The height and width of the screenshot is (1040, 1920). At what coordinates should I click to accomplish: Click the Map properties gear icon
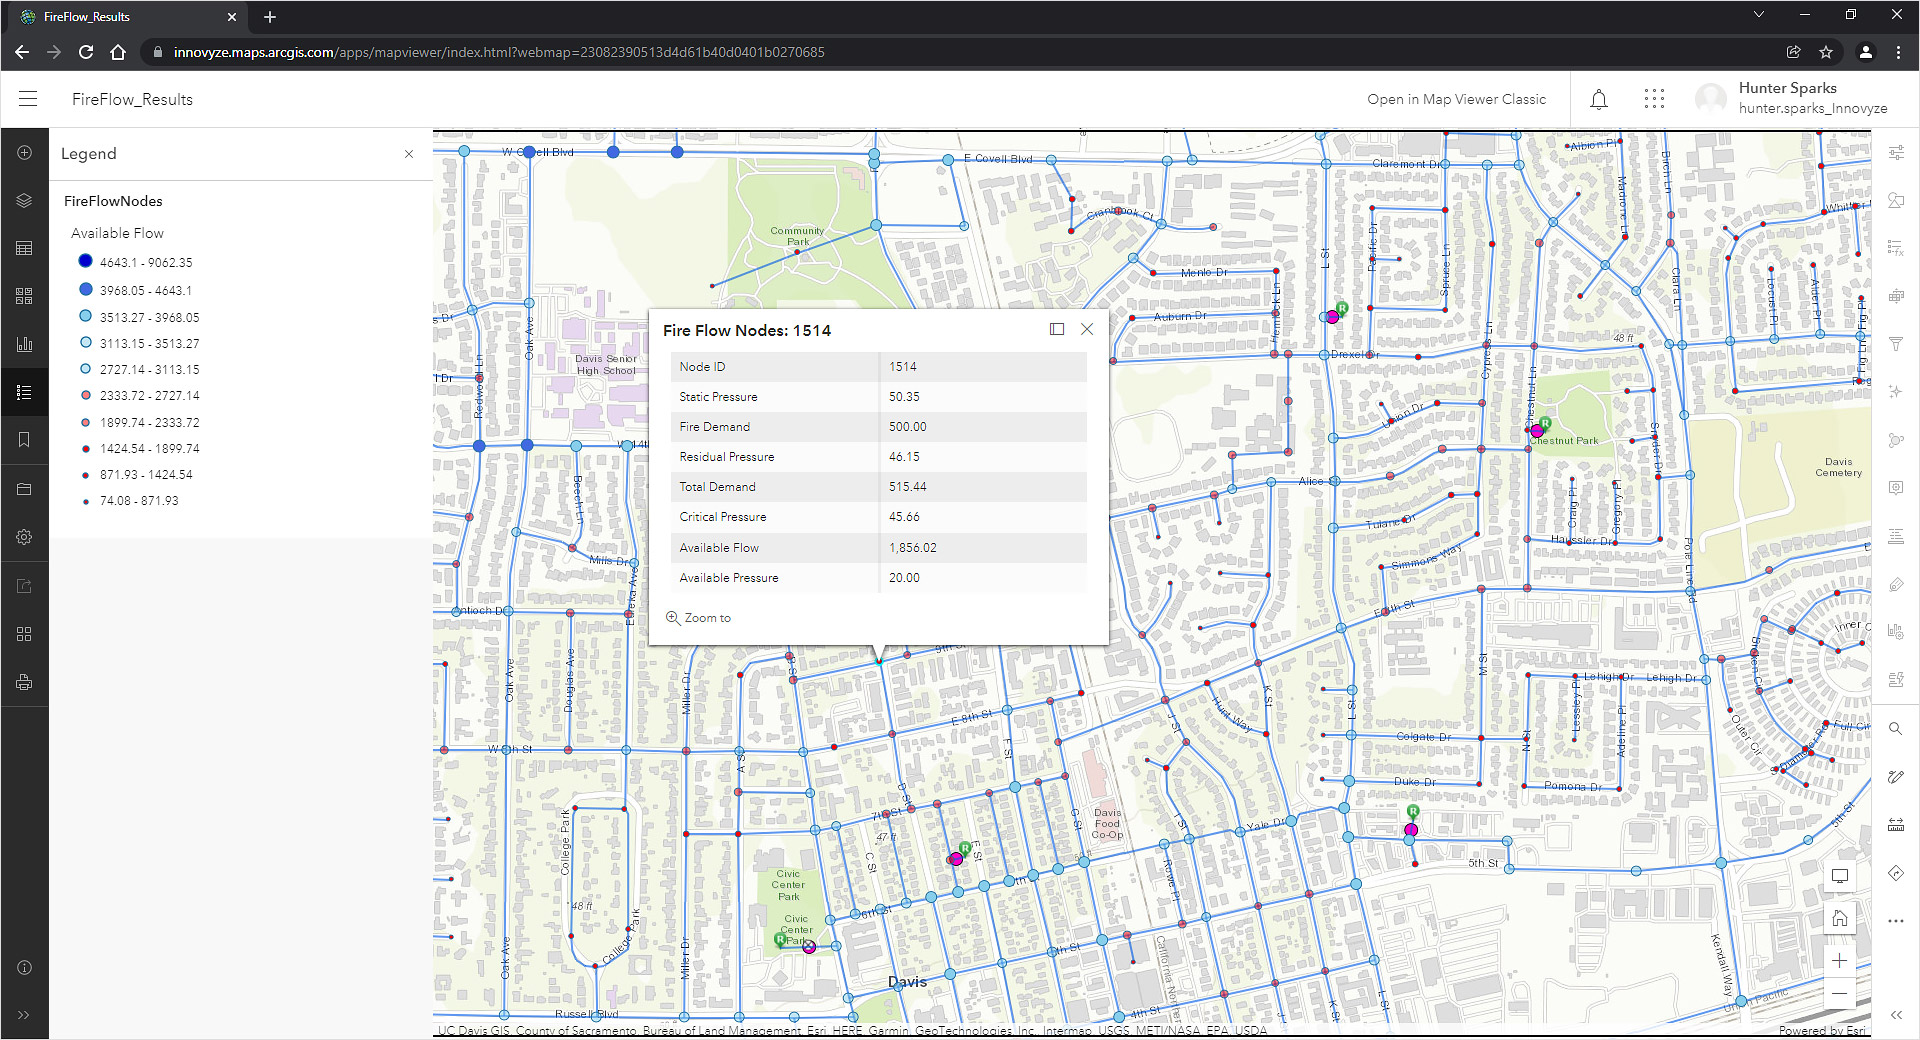tap(24, 537)
